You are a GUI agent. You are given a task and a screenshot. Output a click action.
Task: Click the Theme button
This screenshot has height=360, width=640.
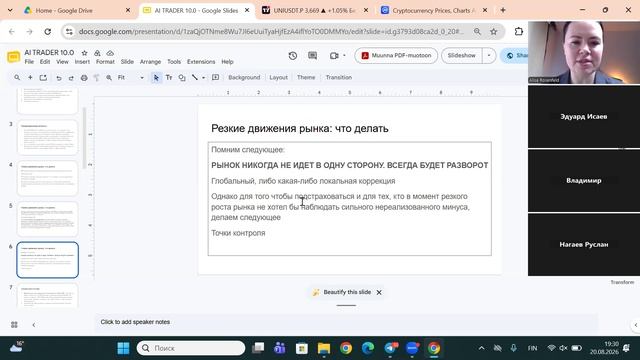coord(306,78)
